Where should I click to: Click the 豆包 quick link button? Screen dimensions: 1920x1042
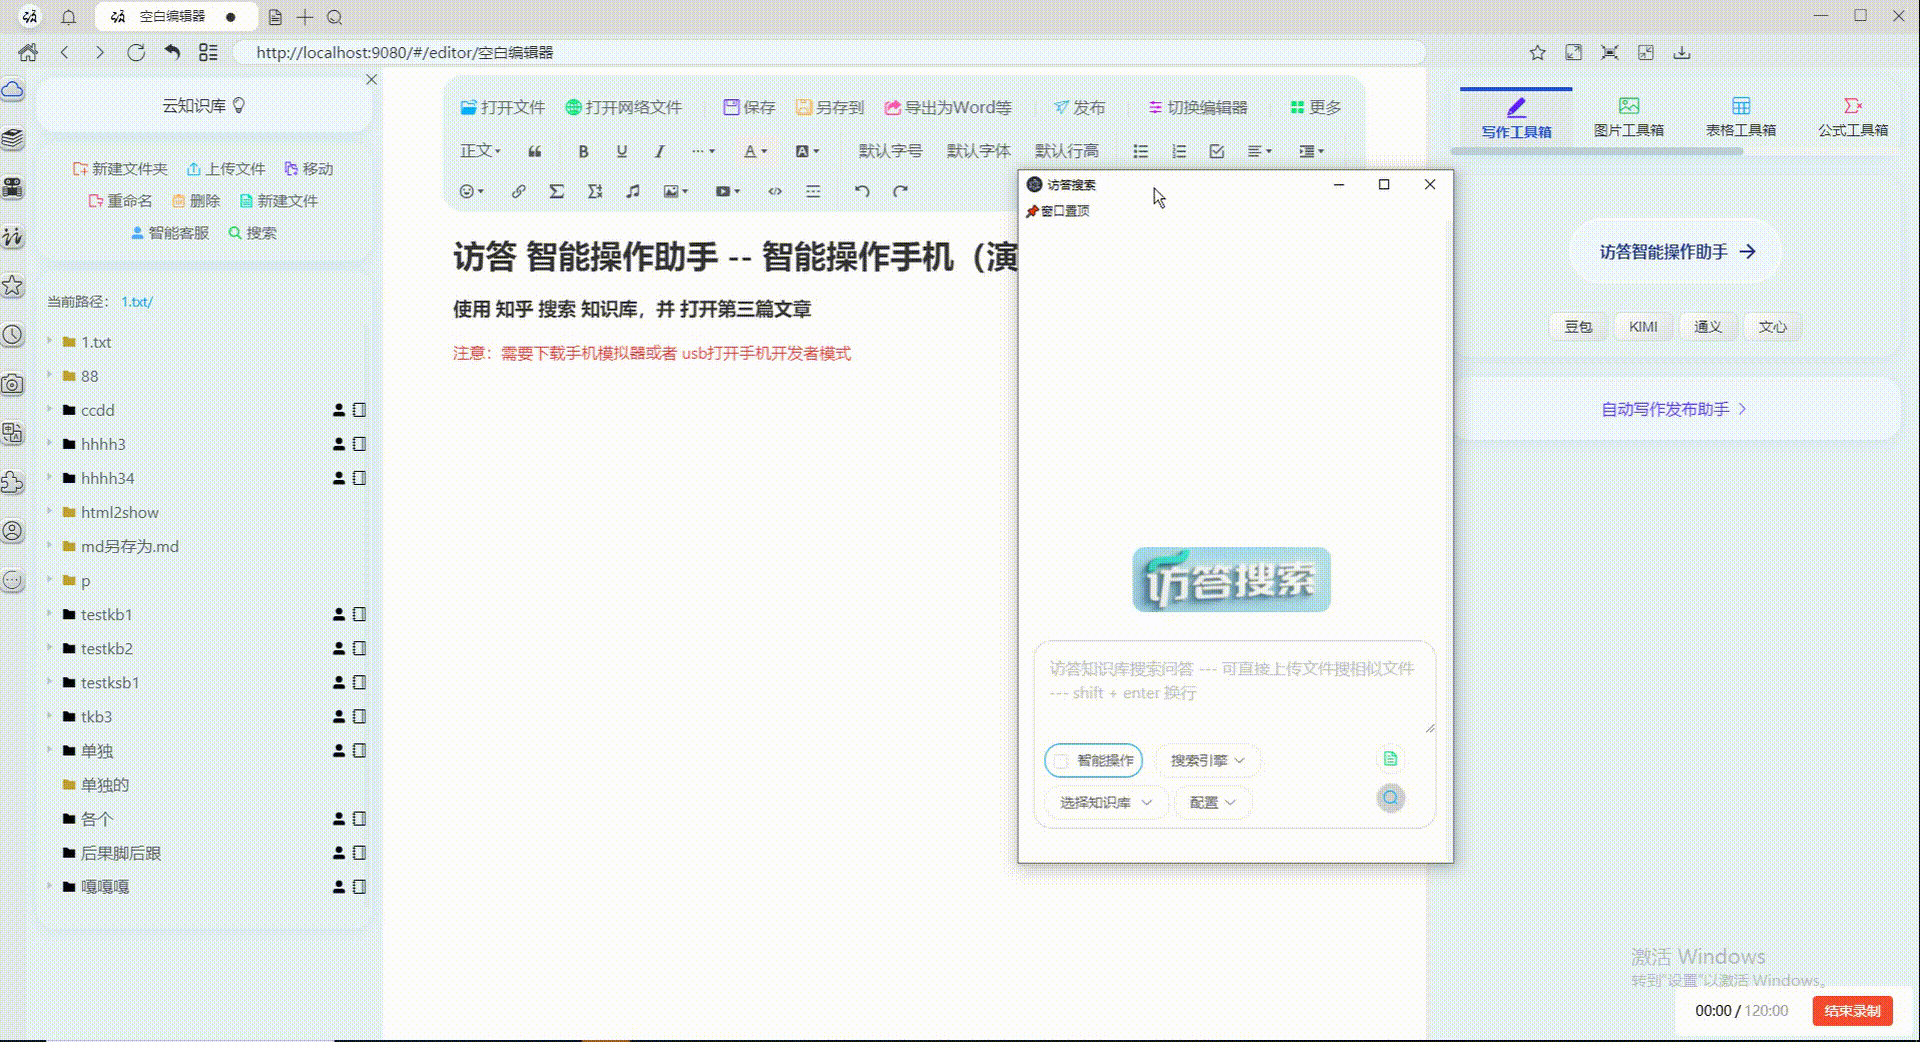(1577, 326)
